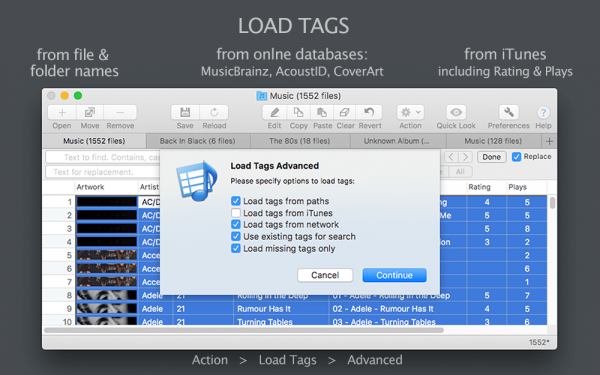Viewport: 600px width, 375px height.
Task: Toggle Use existing tags for search
Action: [236, 236]
